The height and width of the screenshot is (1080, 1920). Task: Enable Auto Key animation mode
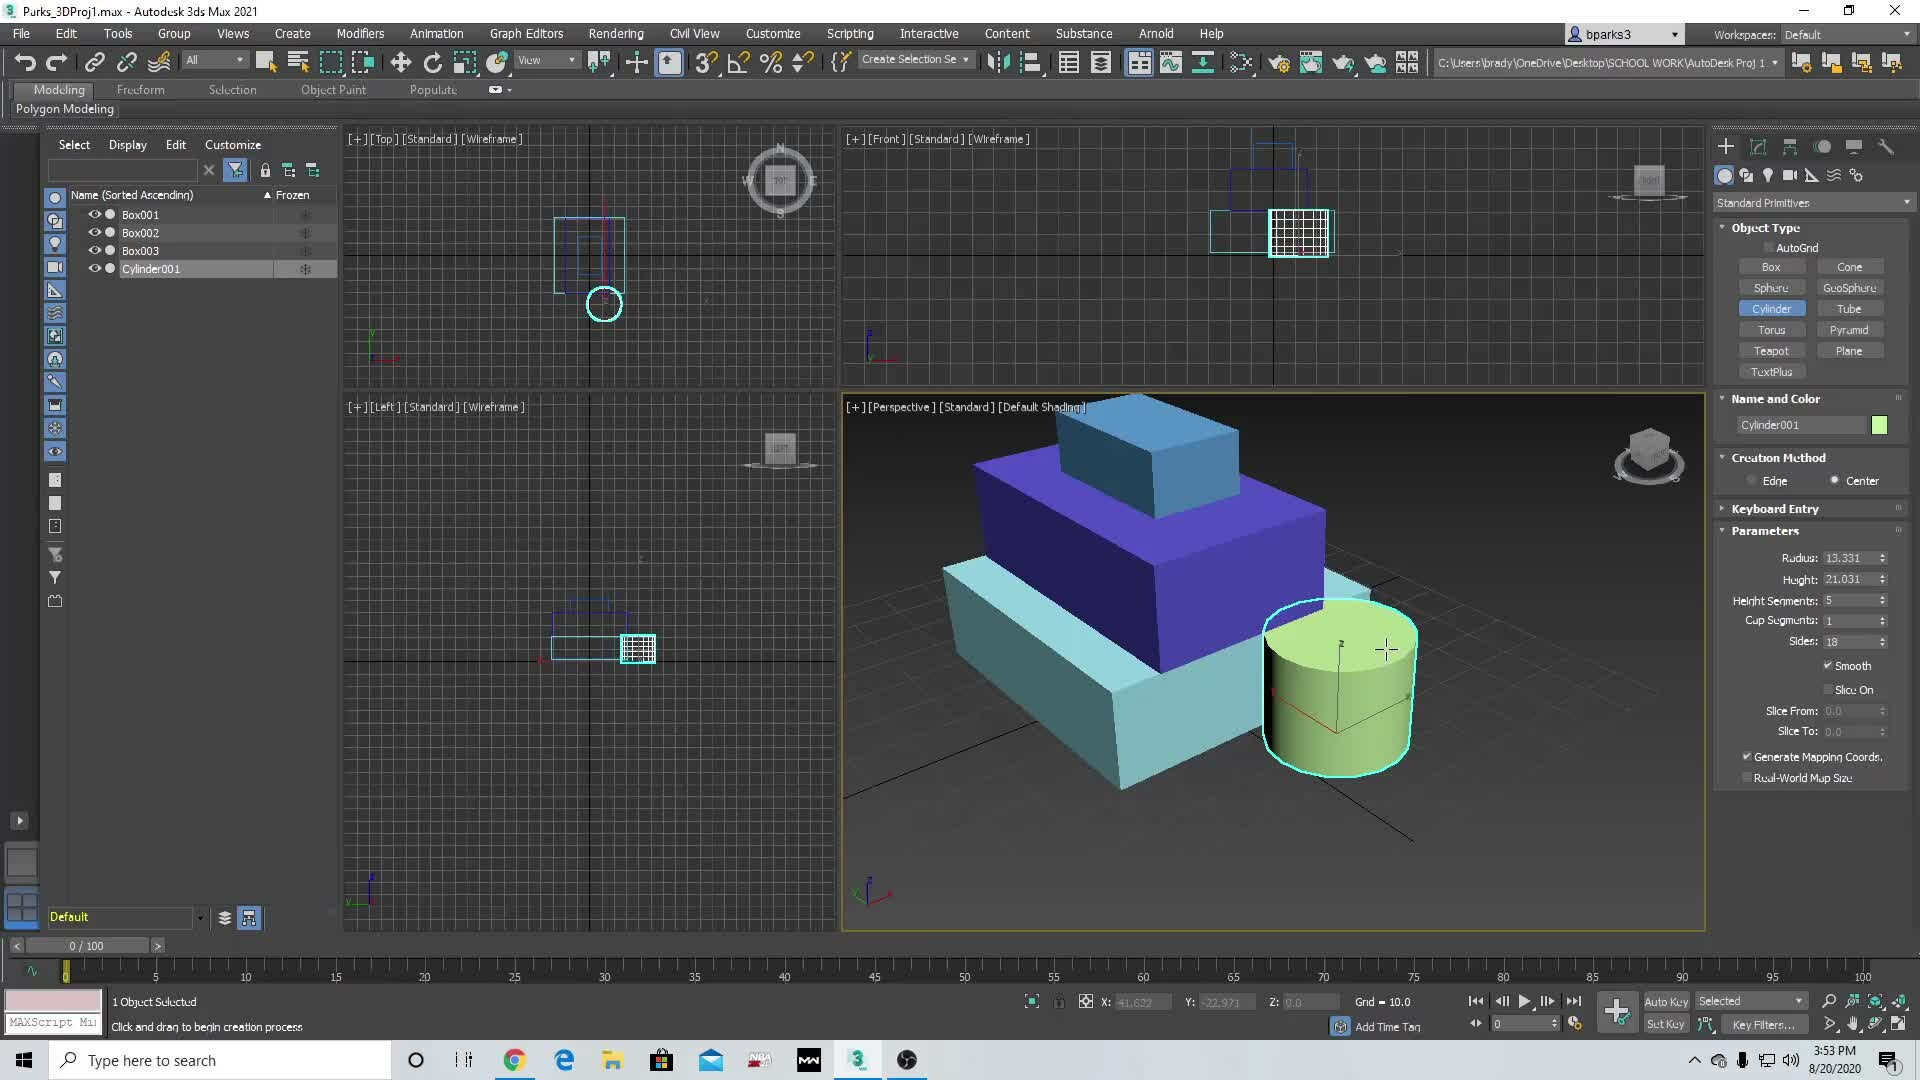tap(1666, 1001)
